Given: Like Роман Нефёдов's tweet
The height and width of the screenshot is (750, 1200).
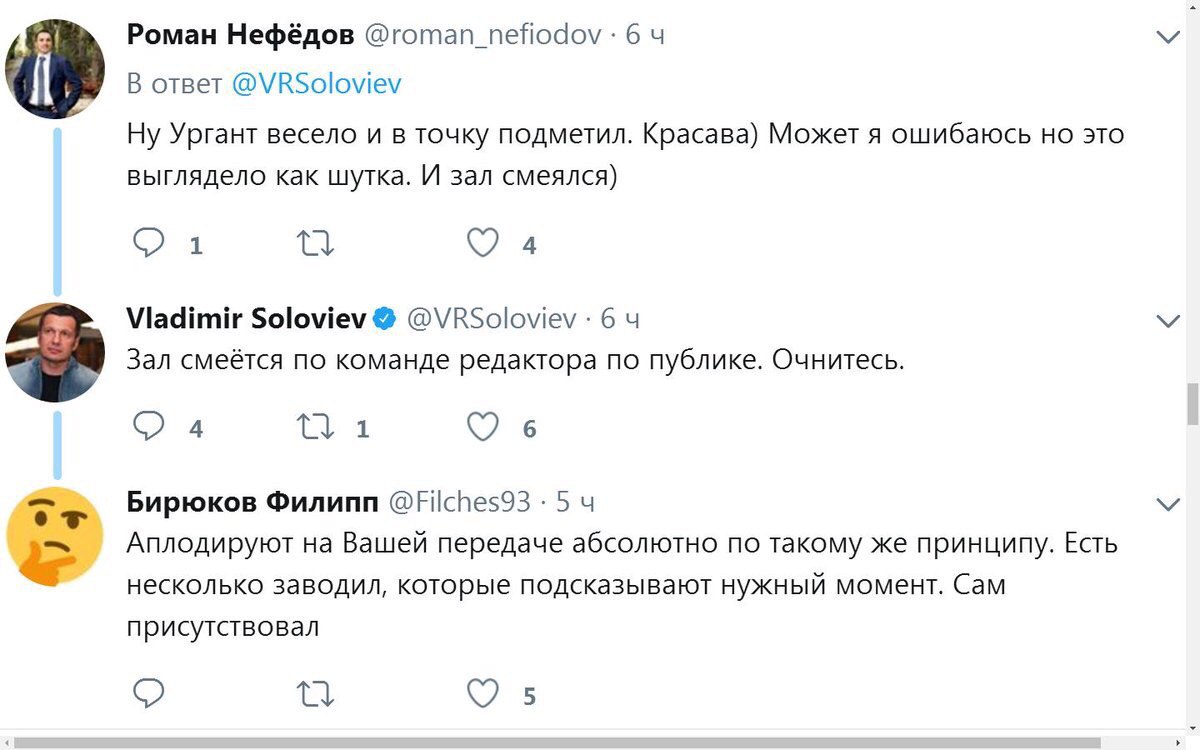Looking at the screenshot, I should click(483, 243).
